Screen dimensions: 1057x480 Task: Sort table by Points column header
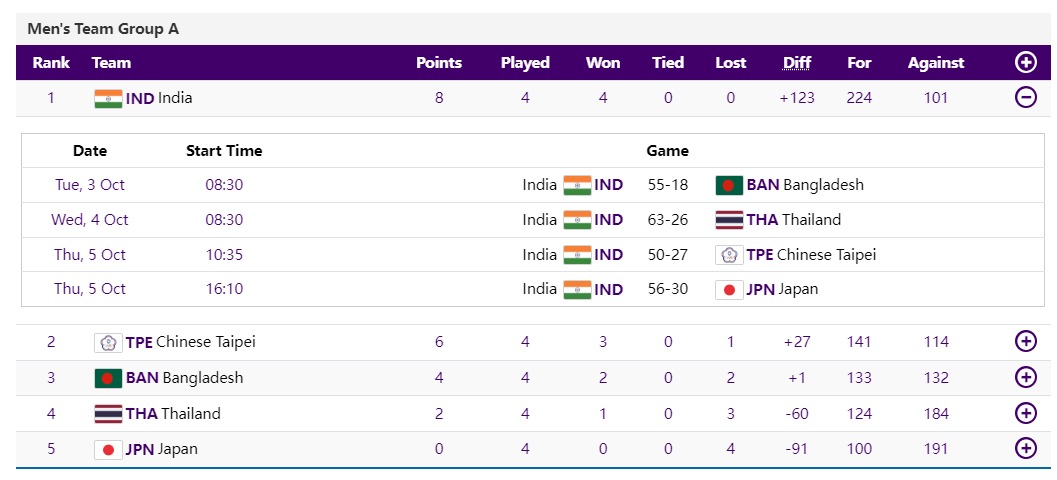pyautogui.click(x=438, y=62)
